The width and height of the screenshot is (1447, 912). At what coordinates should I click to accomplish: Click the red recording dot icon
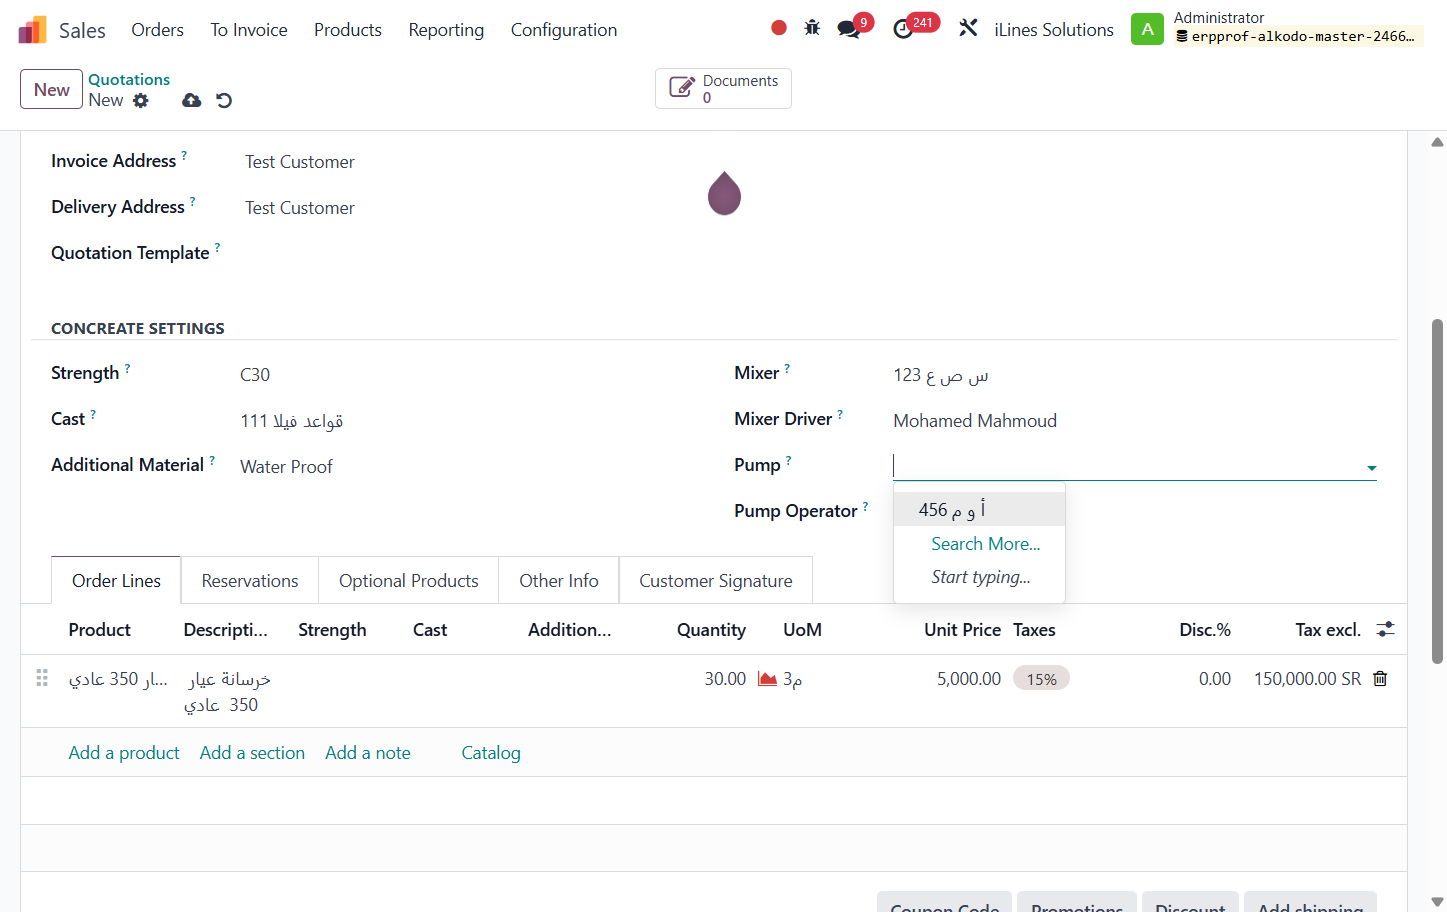point(779,28)
